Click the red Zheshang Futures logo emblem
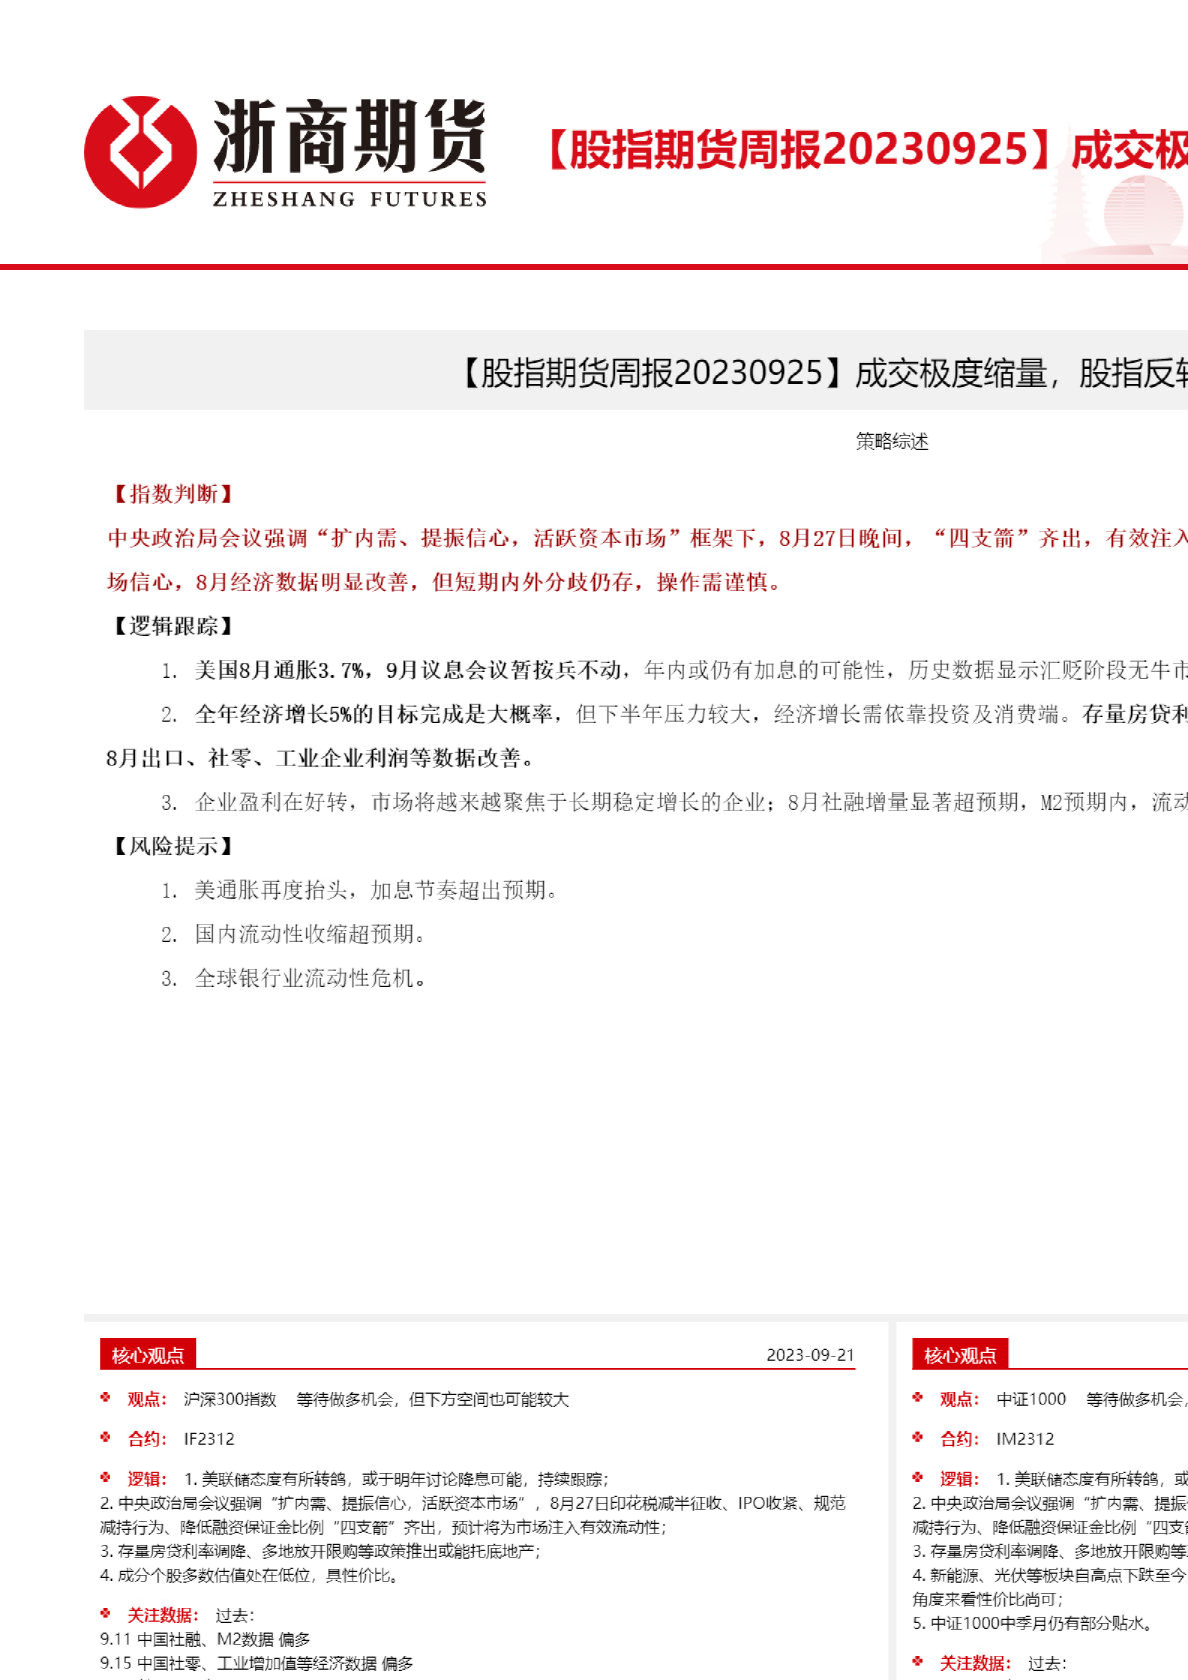 coord(140,152)
